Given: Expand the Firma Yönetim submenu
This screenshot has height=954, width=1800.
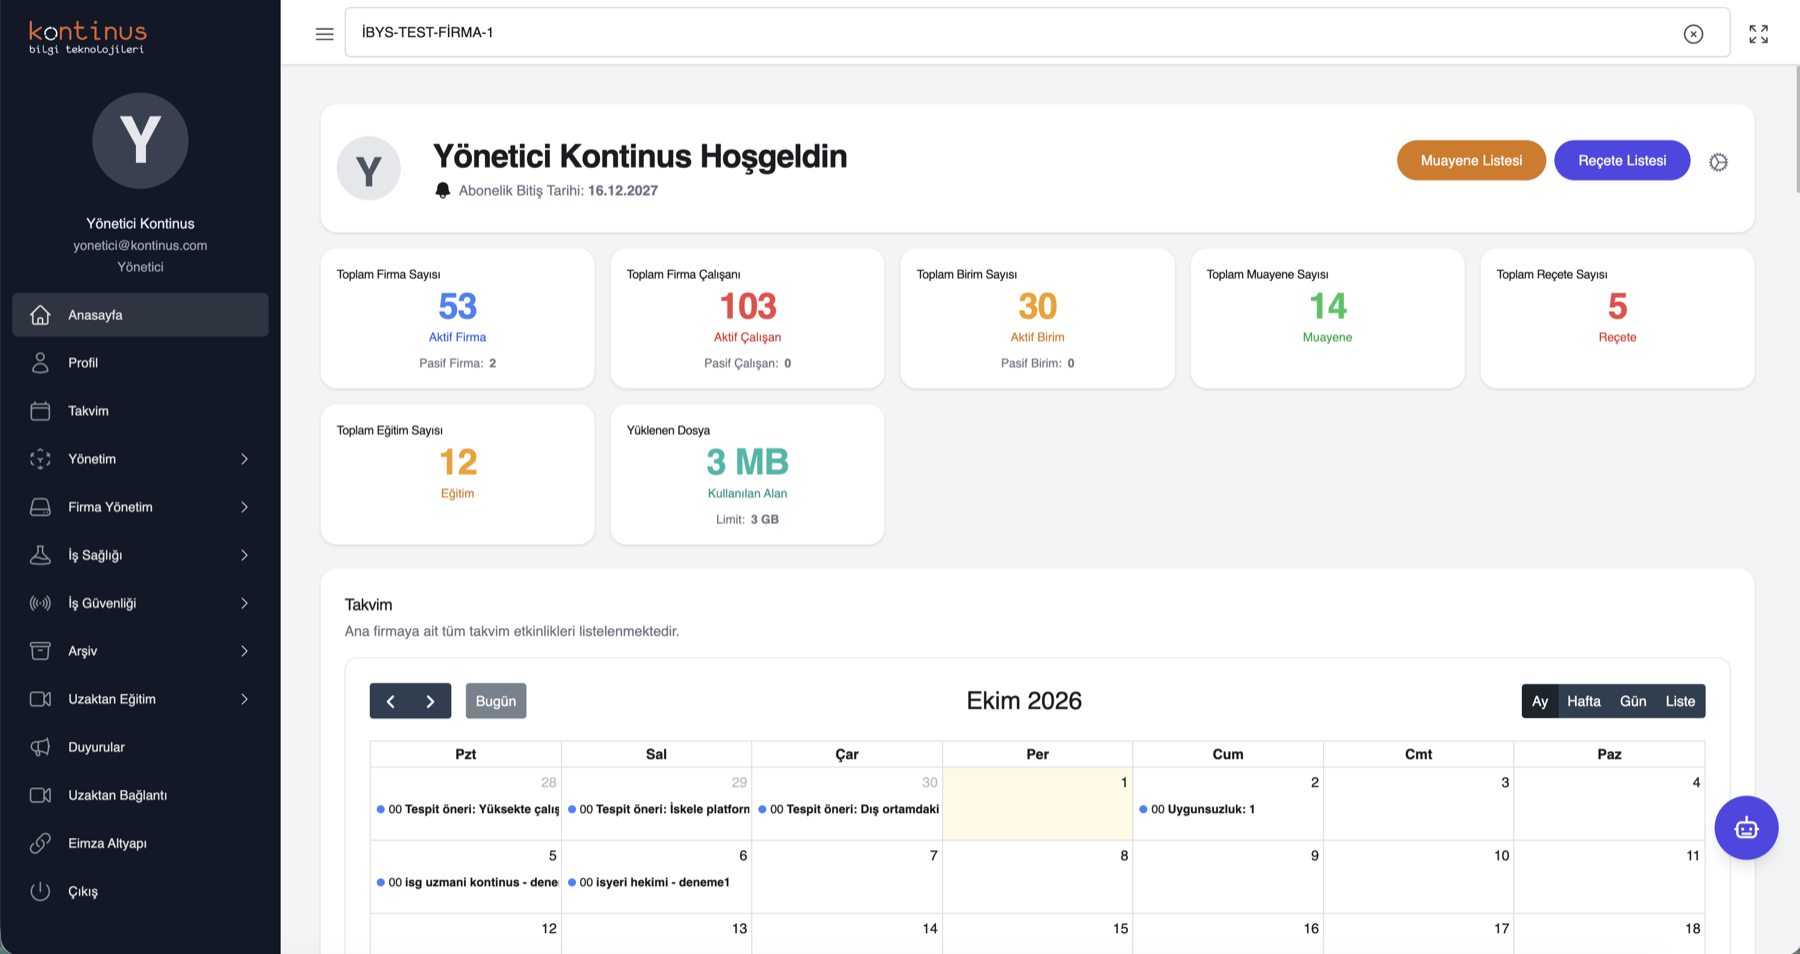Looking at the screenshot, I should [x=140, y=507].
